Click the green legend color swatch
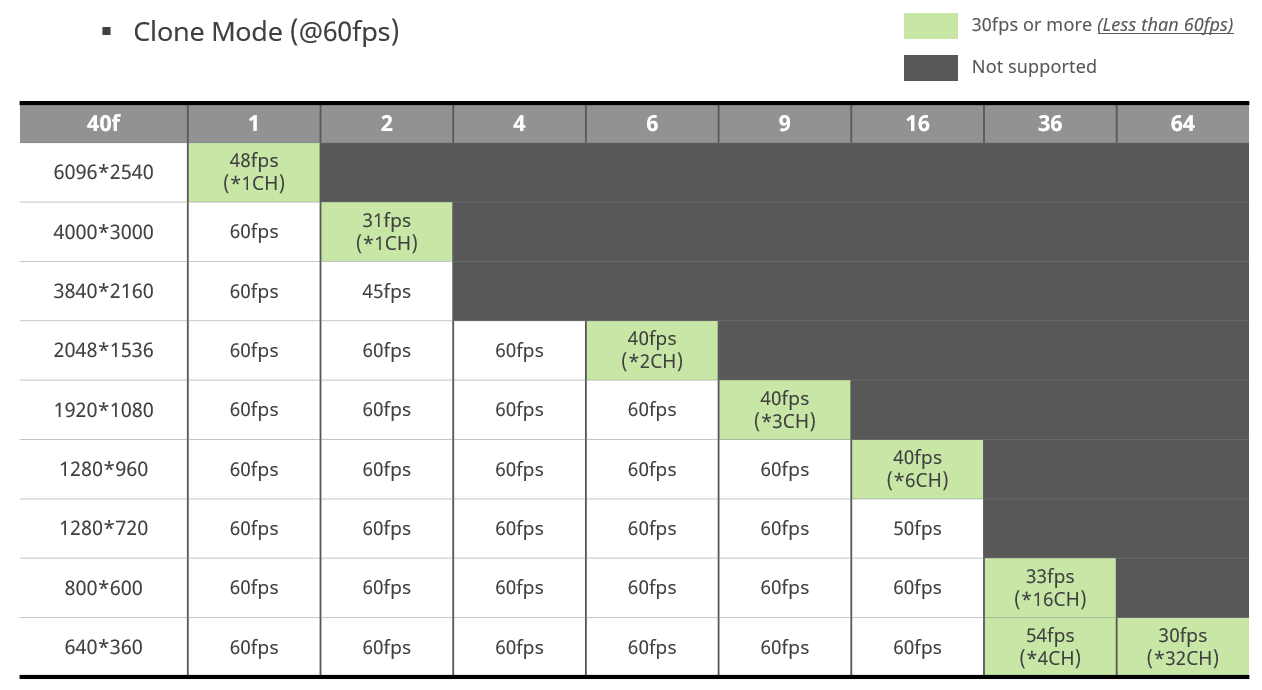Image resolution: width=1262 pixels, height=690 pixels. 930,26
